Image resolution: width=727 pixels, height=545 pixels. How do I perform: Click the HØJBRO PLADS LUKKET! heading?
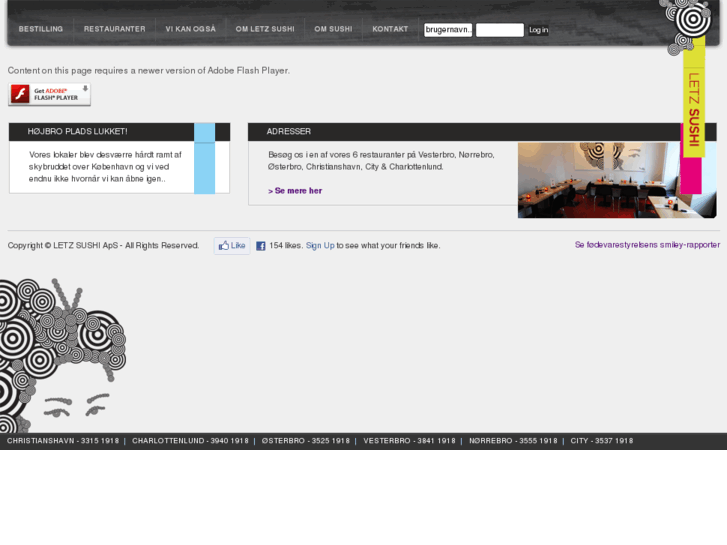point(77,131)
